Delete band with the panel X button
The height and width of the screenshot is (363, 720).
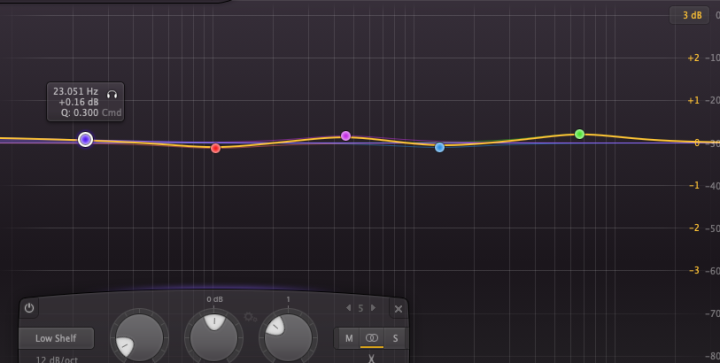[x=398, y=309]
